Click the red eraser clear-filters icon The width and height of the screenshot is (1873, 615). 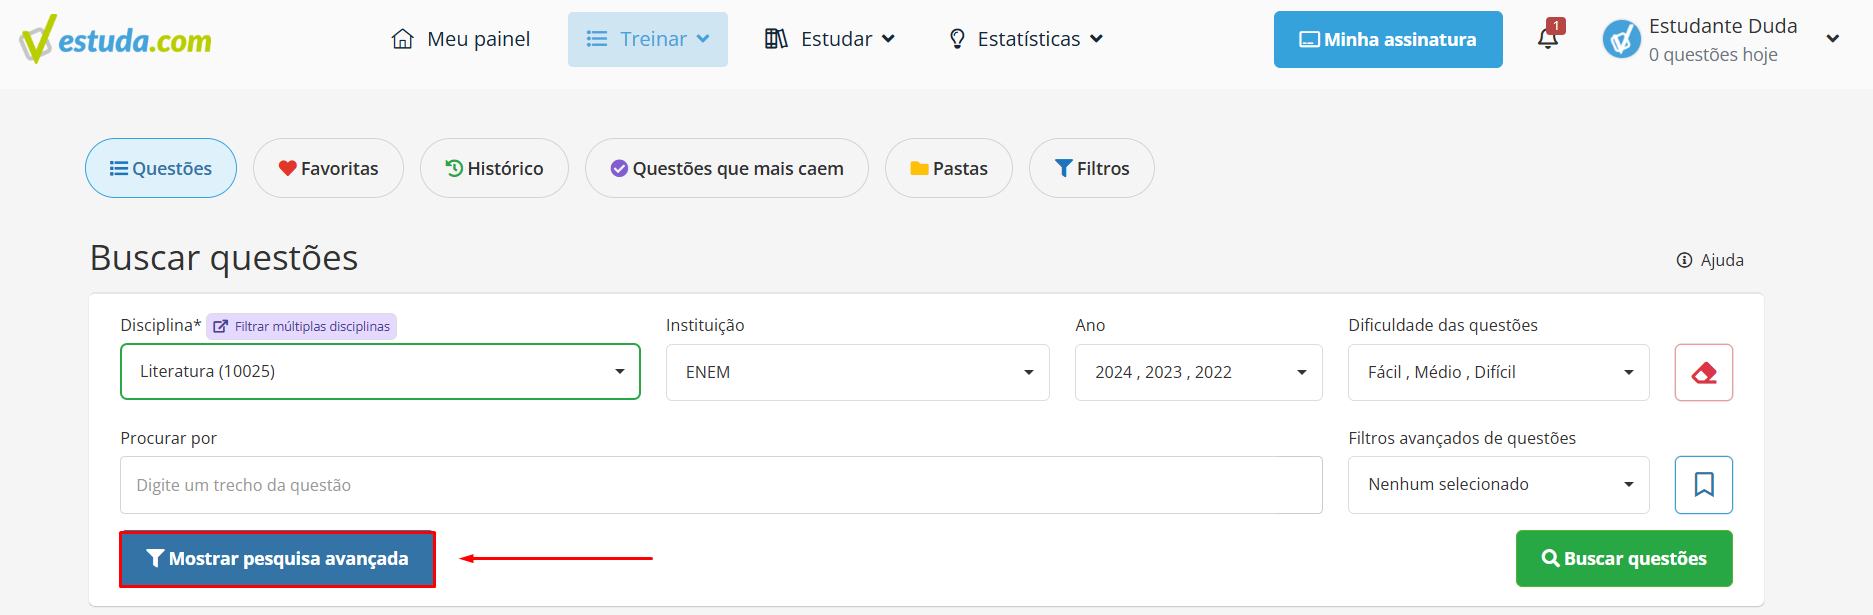1703,373
